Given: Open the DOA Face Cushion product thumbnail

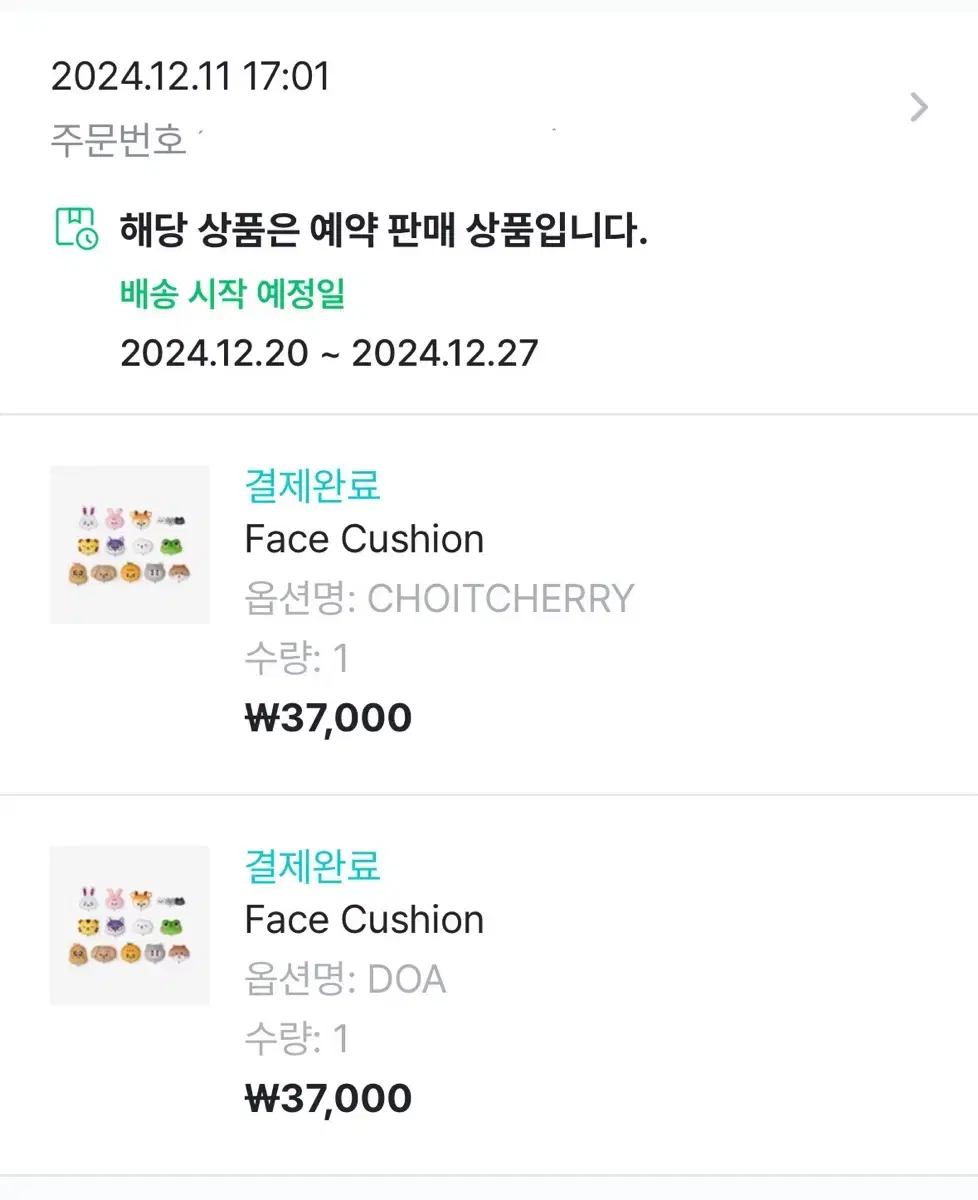Looking at the screenshot, I should [130, 925].
